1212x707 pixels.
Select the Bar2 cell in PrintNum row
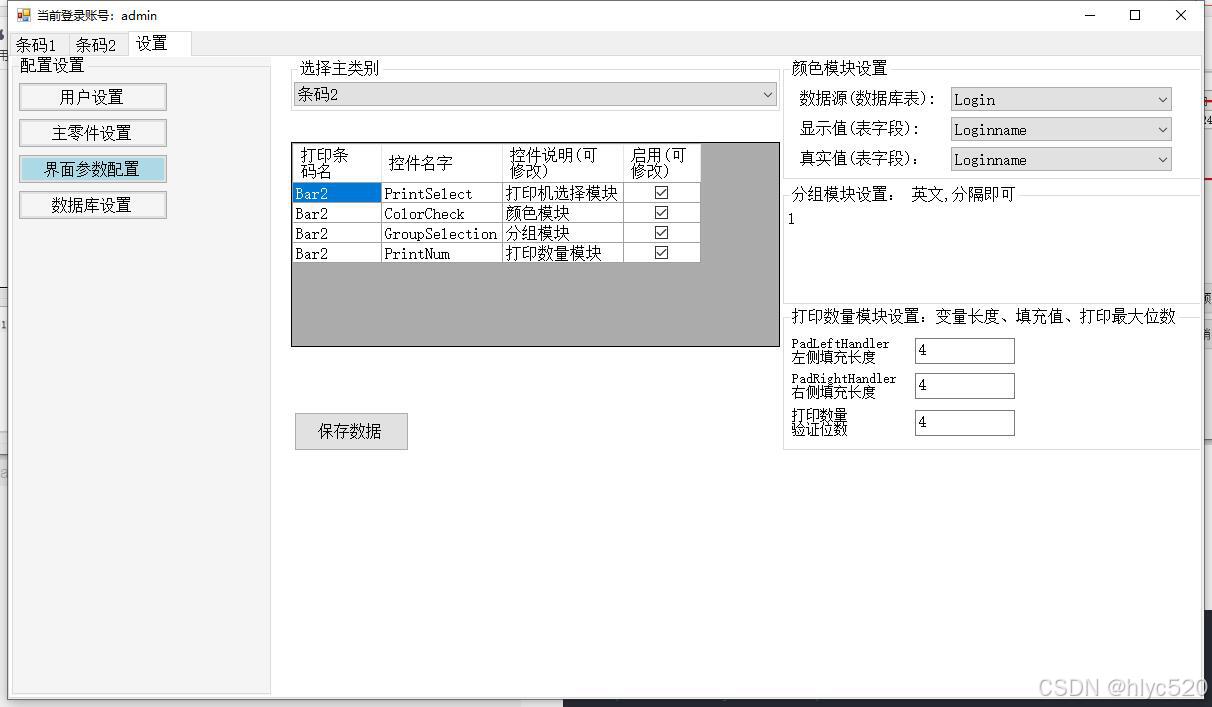pyautogui.click(x=337, y=253)
